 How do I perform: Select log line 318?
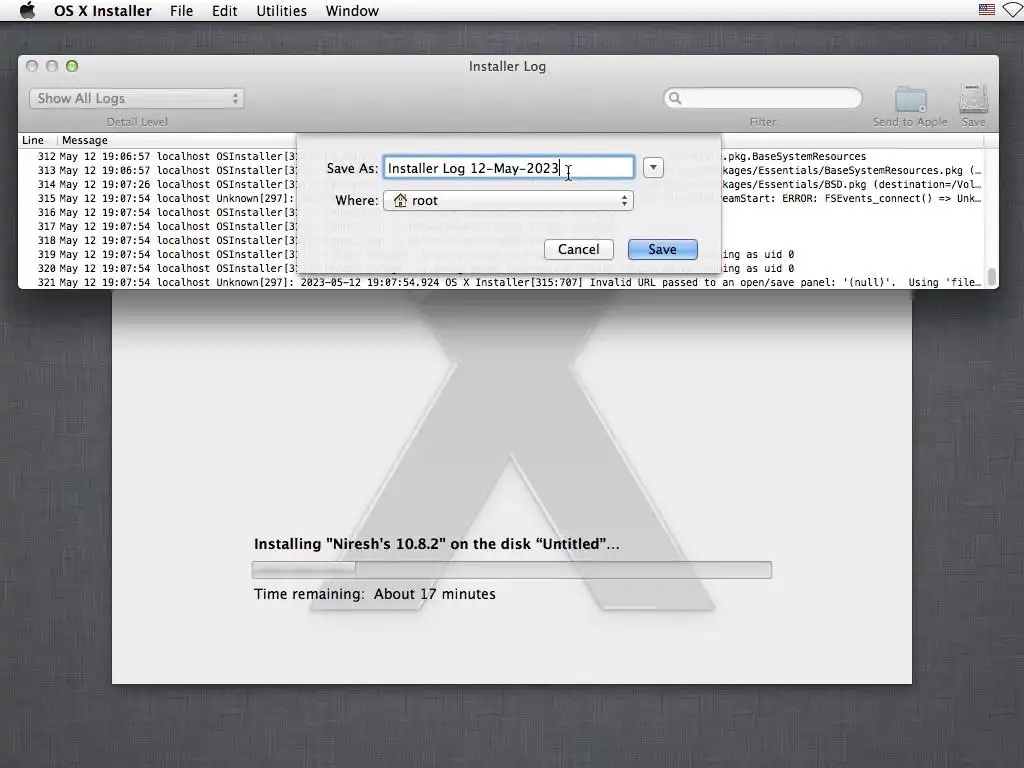(502, 240)
